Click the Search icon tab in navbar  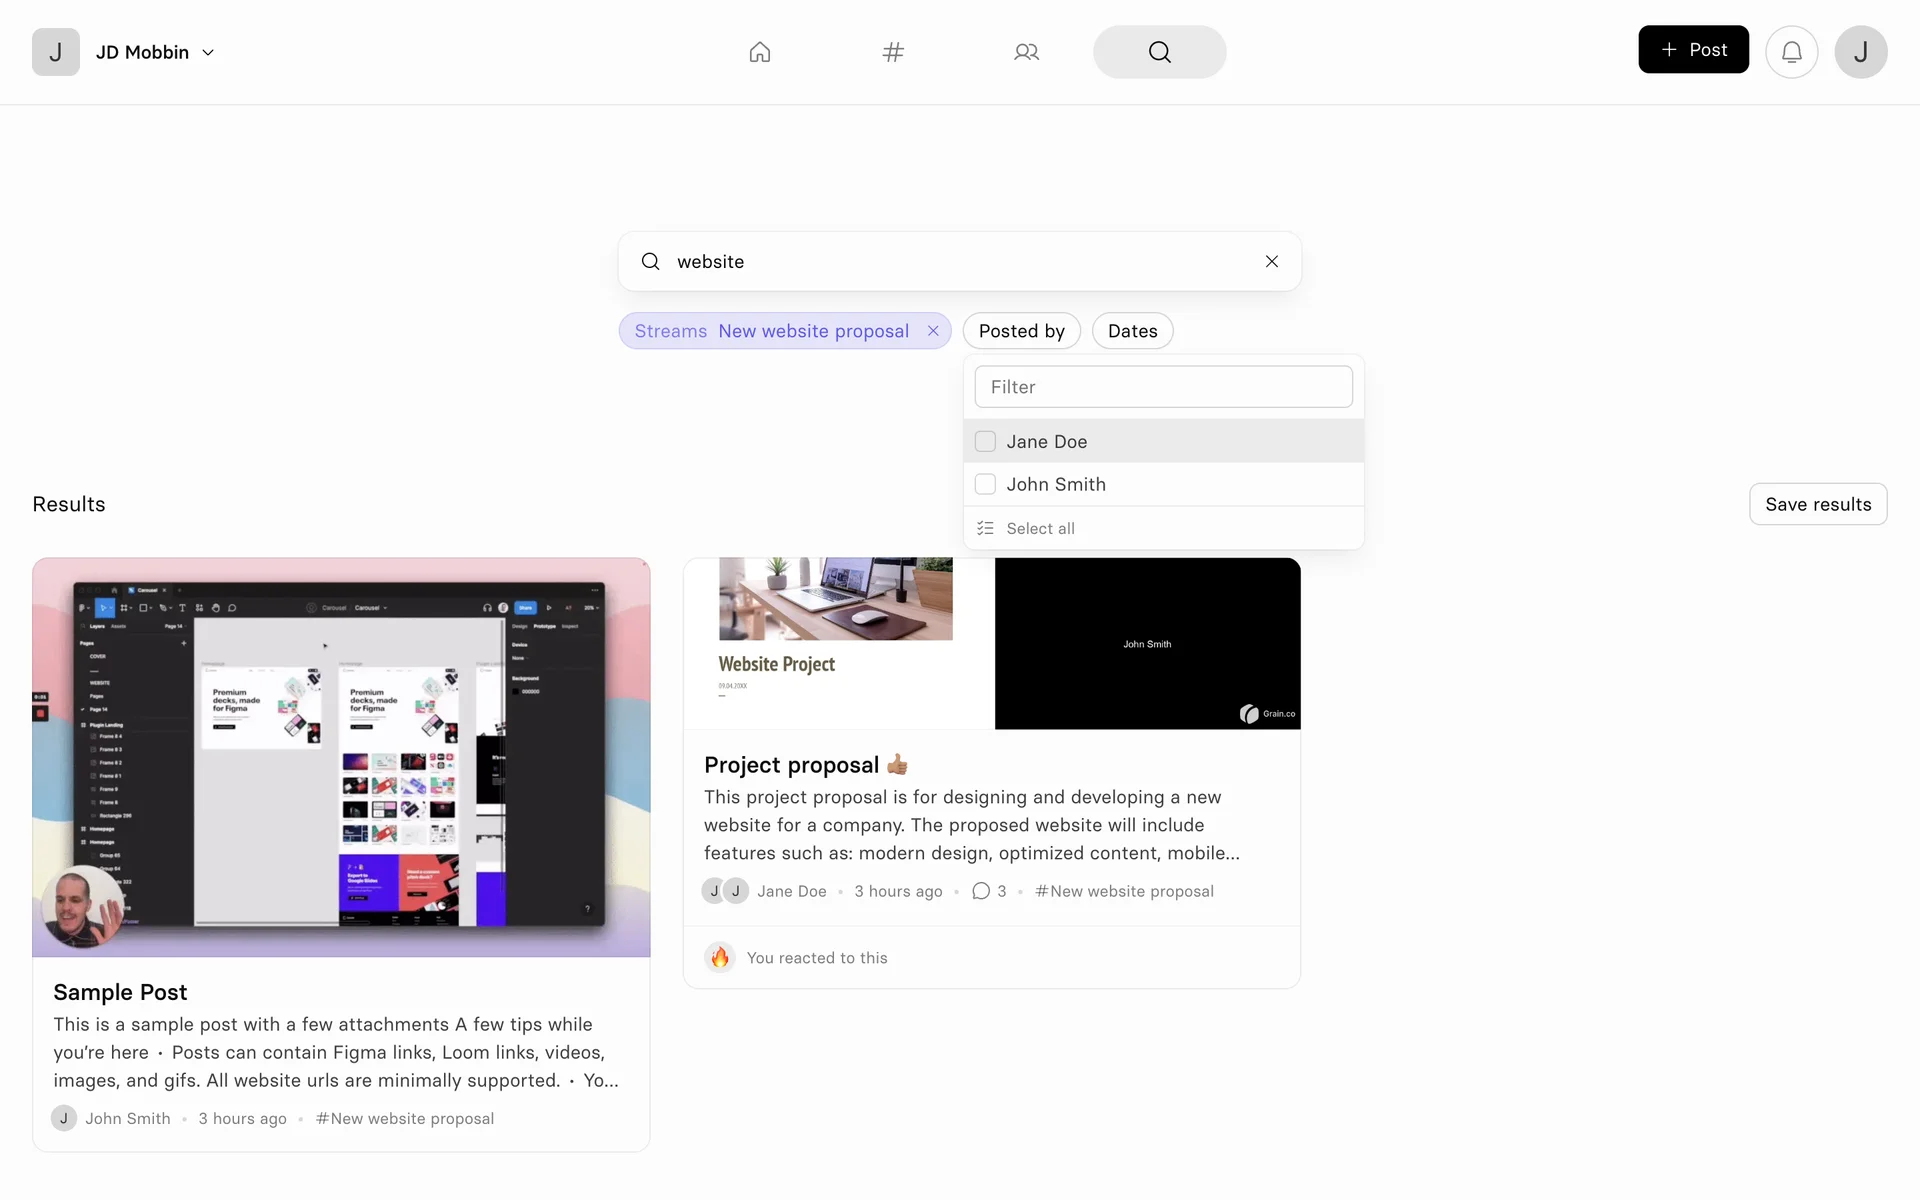[x=1159, y=52]
